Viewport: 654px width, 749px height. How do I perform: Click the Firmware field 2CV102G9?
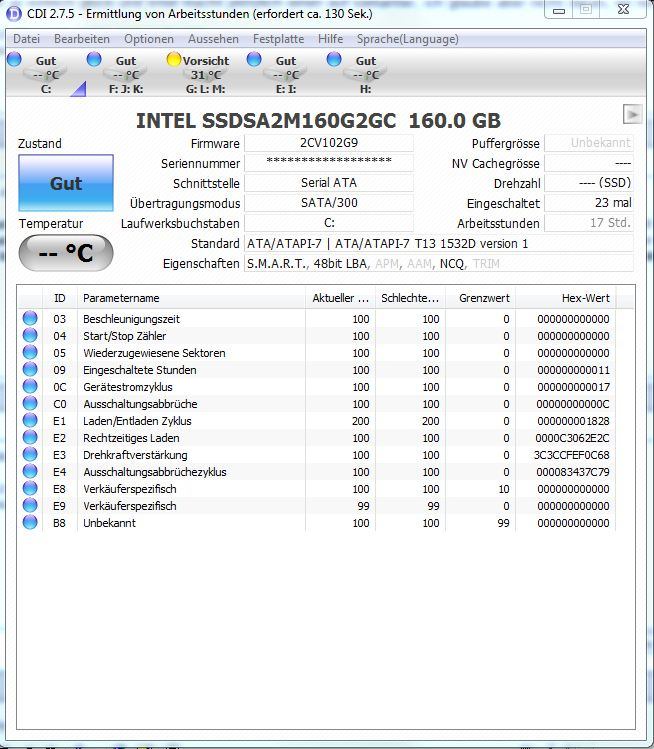point(329,143)
